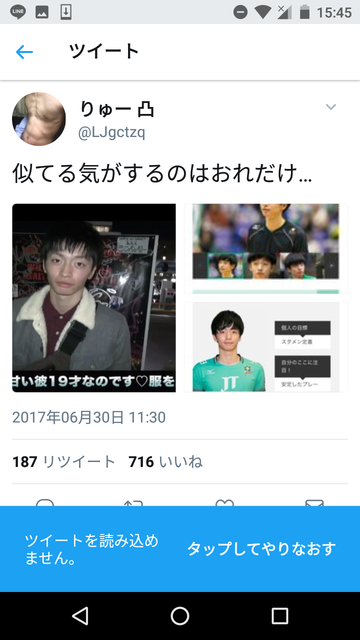Viewport: 360px width, 640px height.
Task: Tap the ツイートを読み込めません message
Action: 91,549
